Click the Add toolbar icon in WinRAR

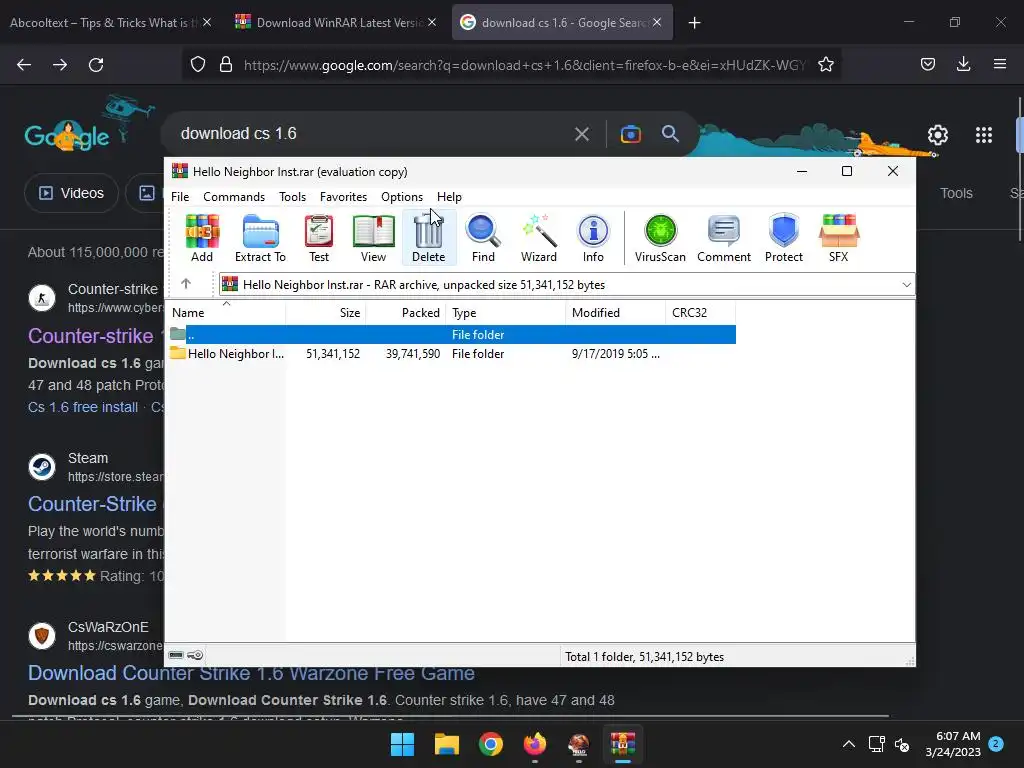tap(202, 238)
